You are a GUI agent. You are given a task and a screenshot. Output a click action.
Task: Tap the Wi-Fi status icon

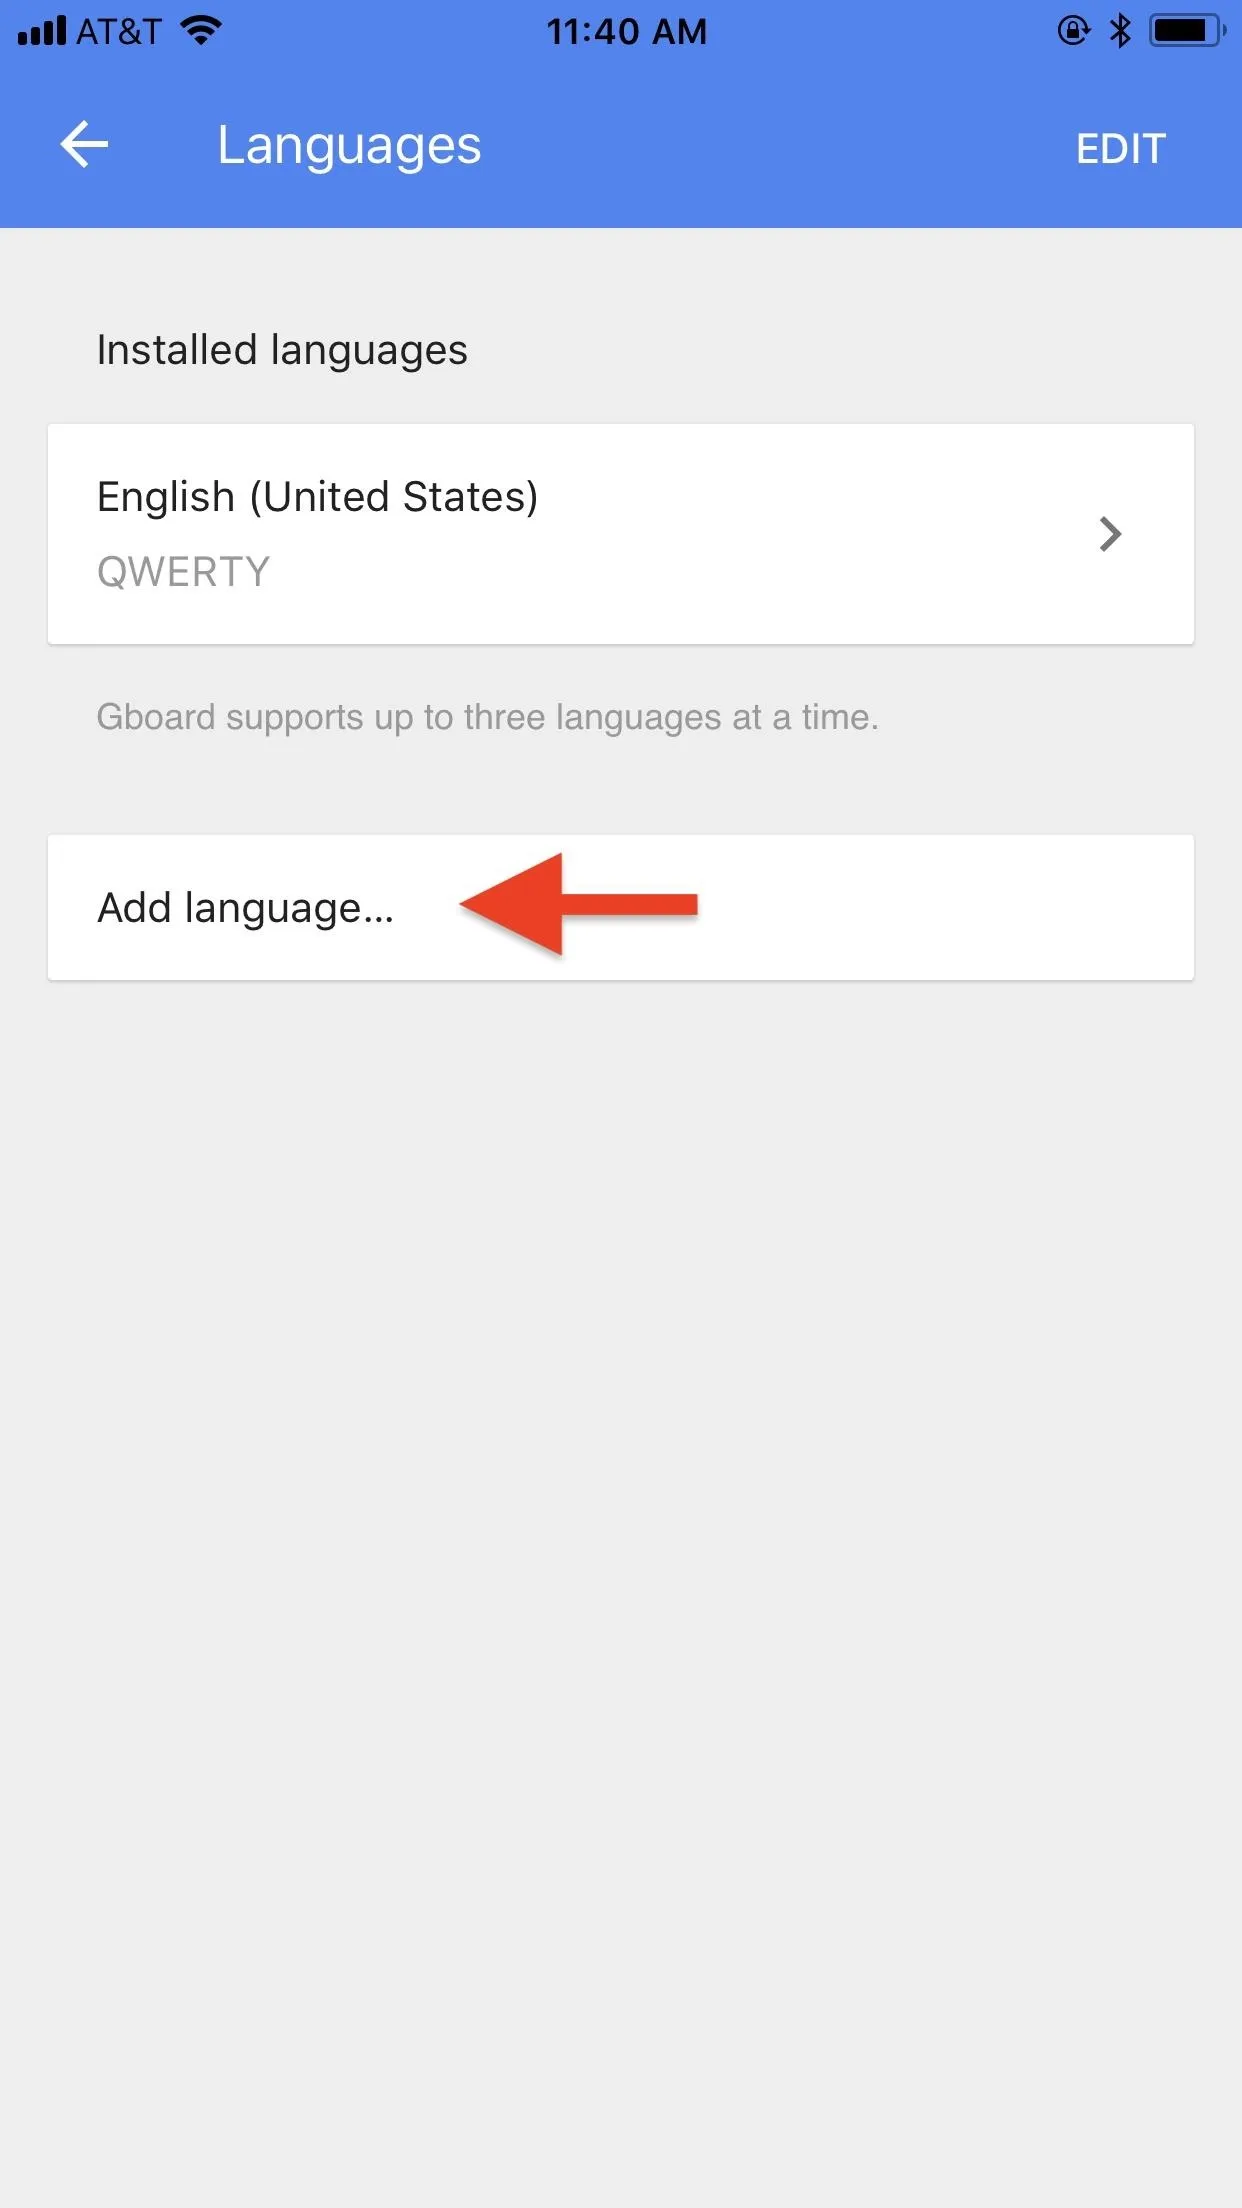(201, 31)
